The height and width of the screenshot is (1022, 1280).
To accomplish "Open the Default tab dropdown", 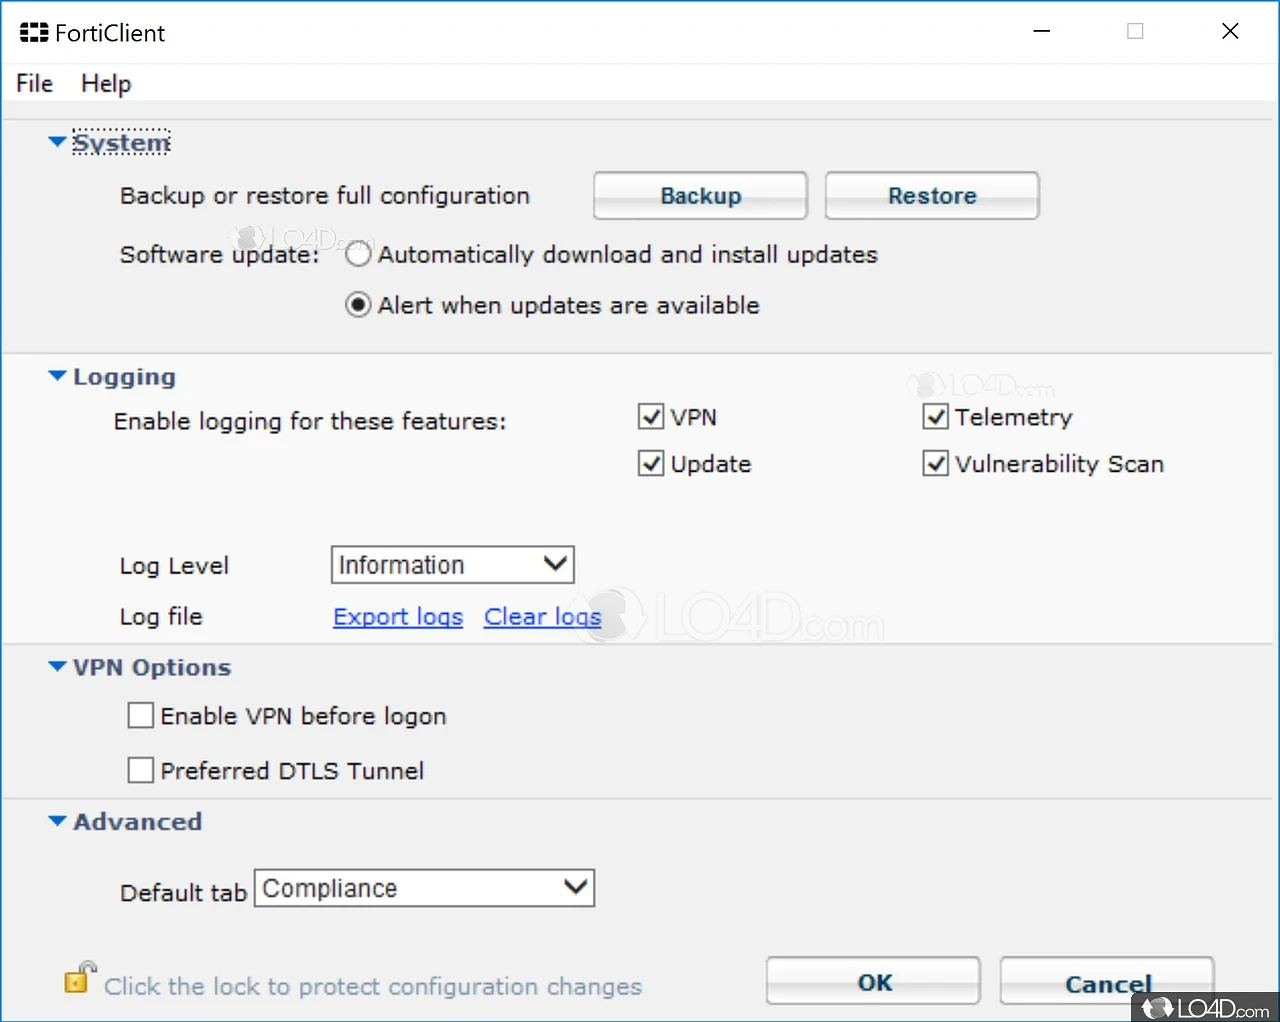I will tap(425, 888).
